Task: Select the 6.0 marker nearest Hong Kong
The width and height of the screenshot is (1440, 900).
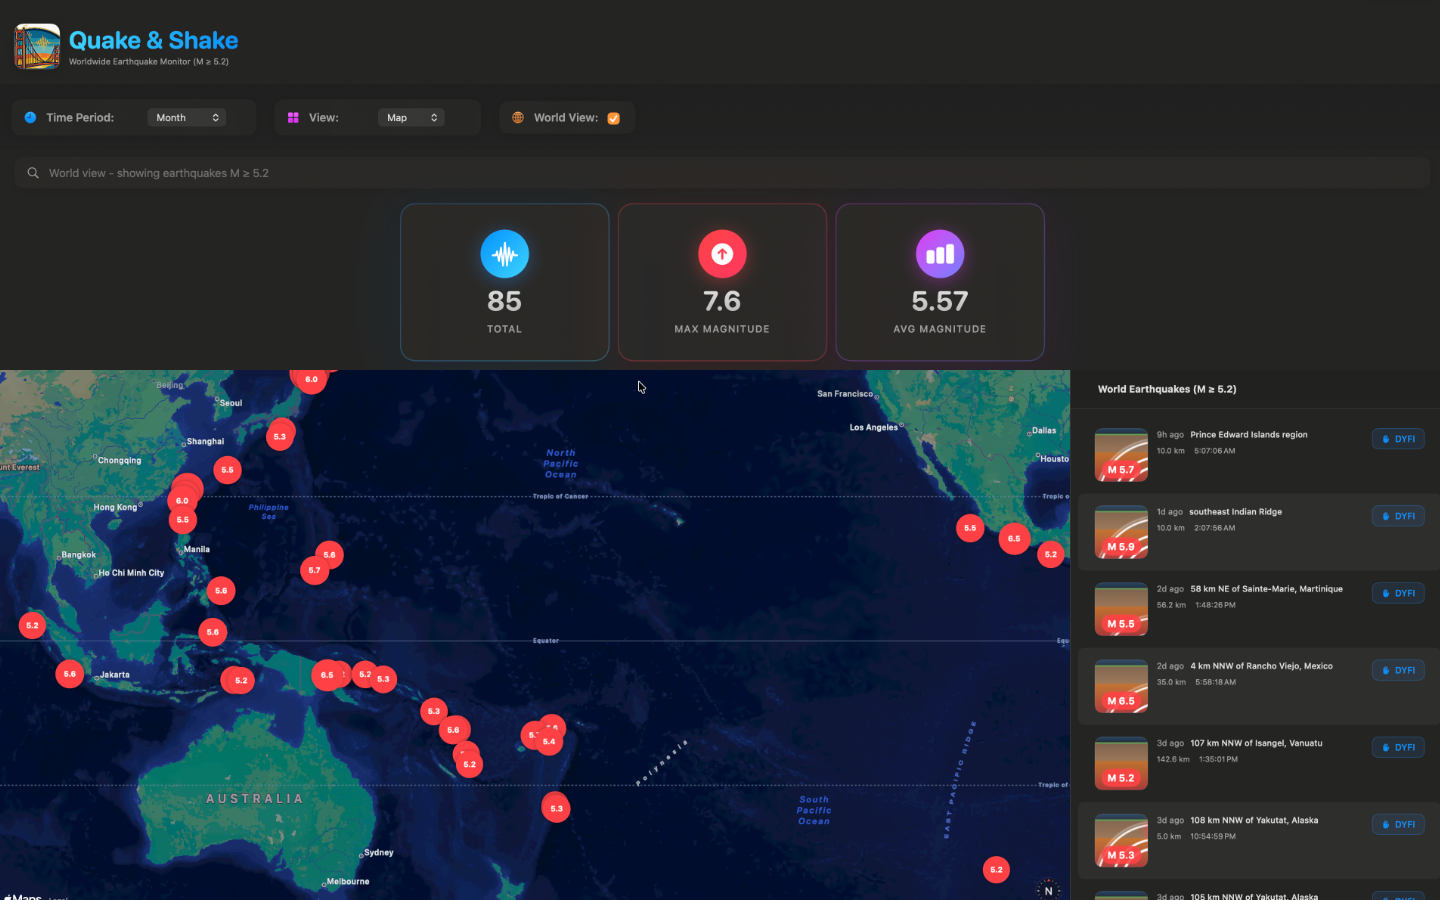Action: tap(182, 500)
